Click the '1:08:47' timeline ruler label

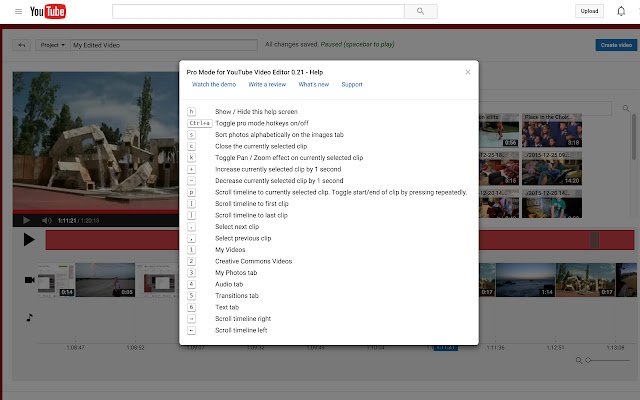click(x=76, y=348)
